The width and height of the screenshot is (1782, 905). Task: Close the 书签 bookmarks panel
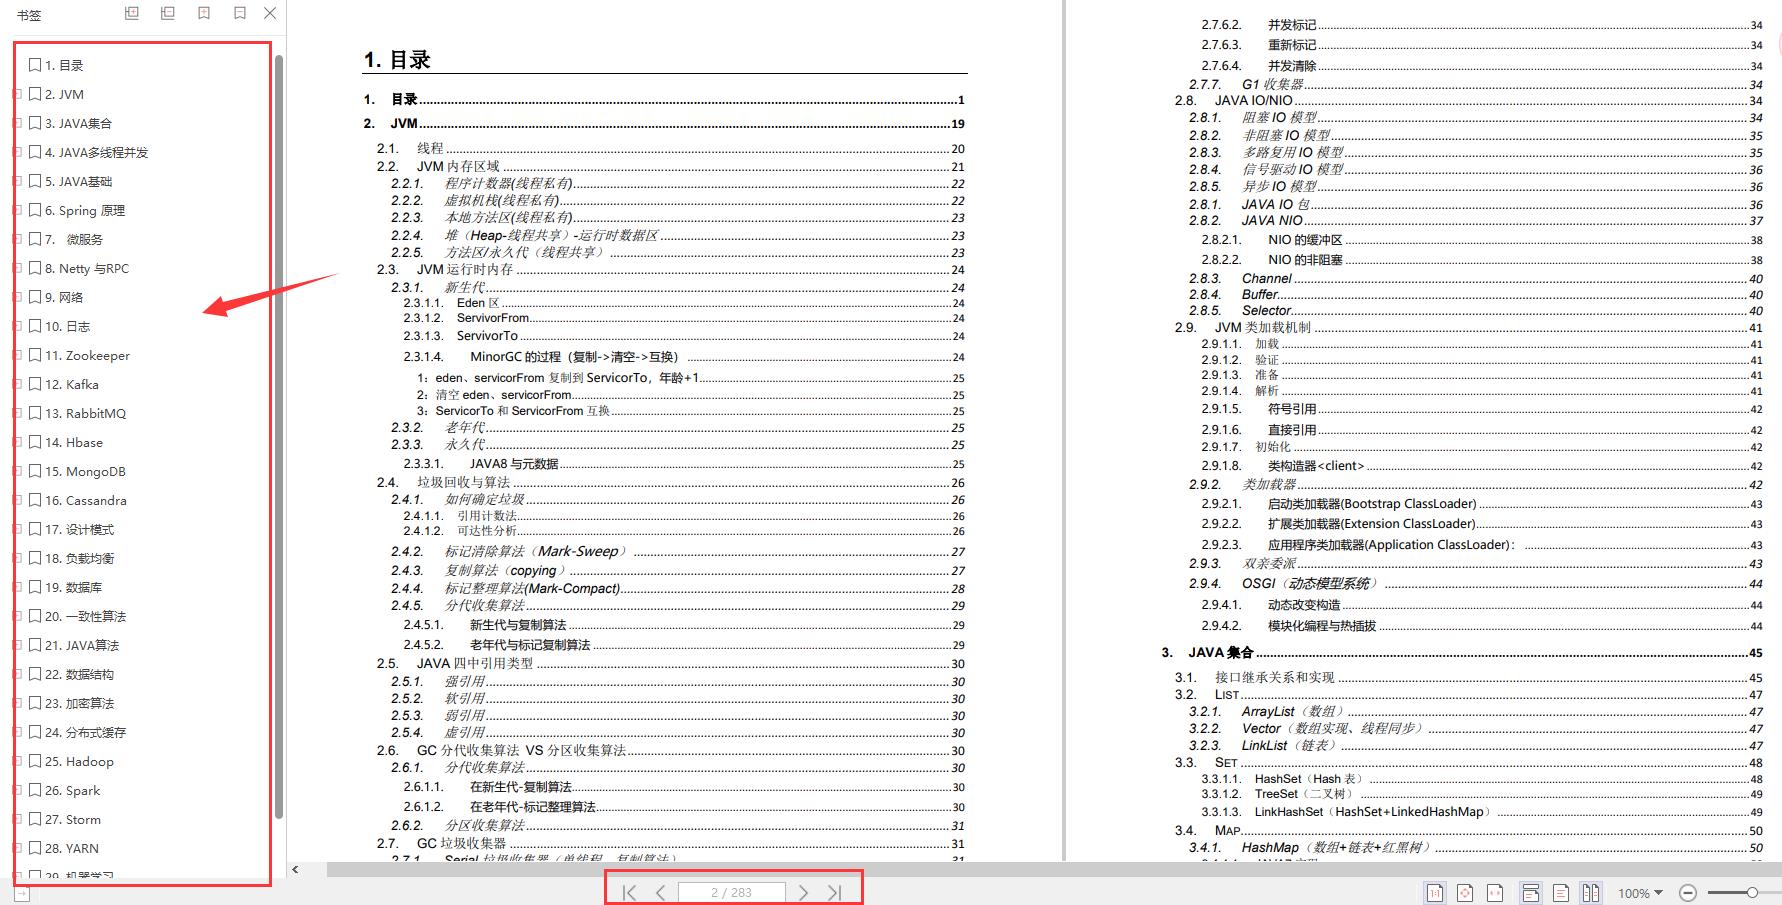point(270,13)
